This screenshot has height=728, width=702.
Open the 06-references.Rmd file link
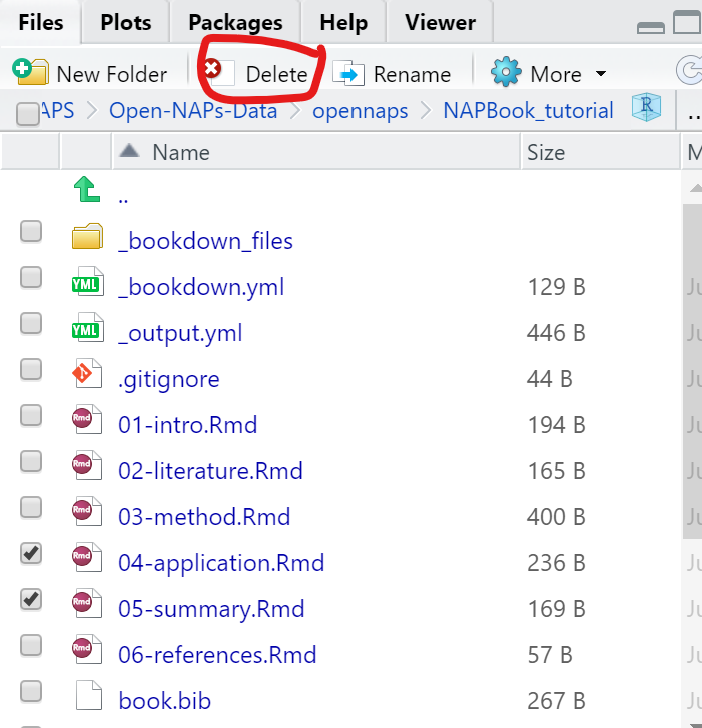217,655
